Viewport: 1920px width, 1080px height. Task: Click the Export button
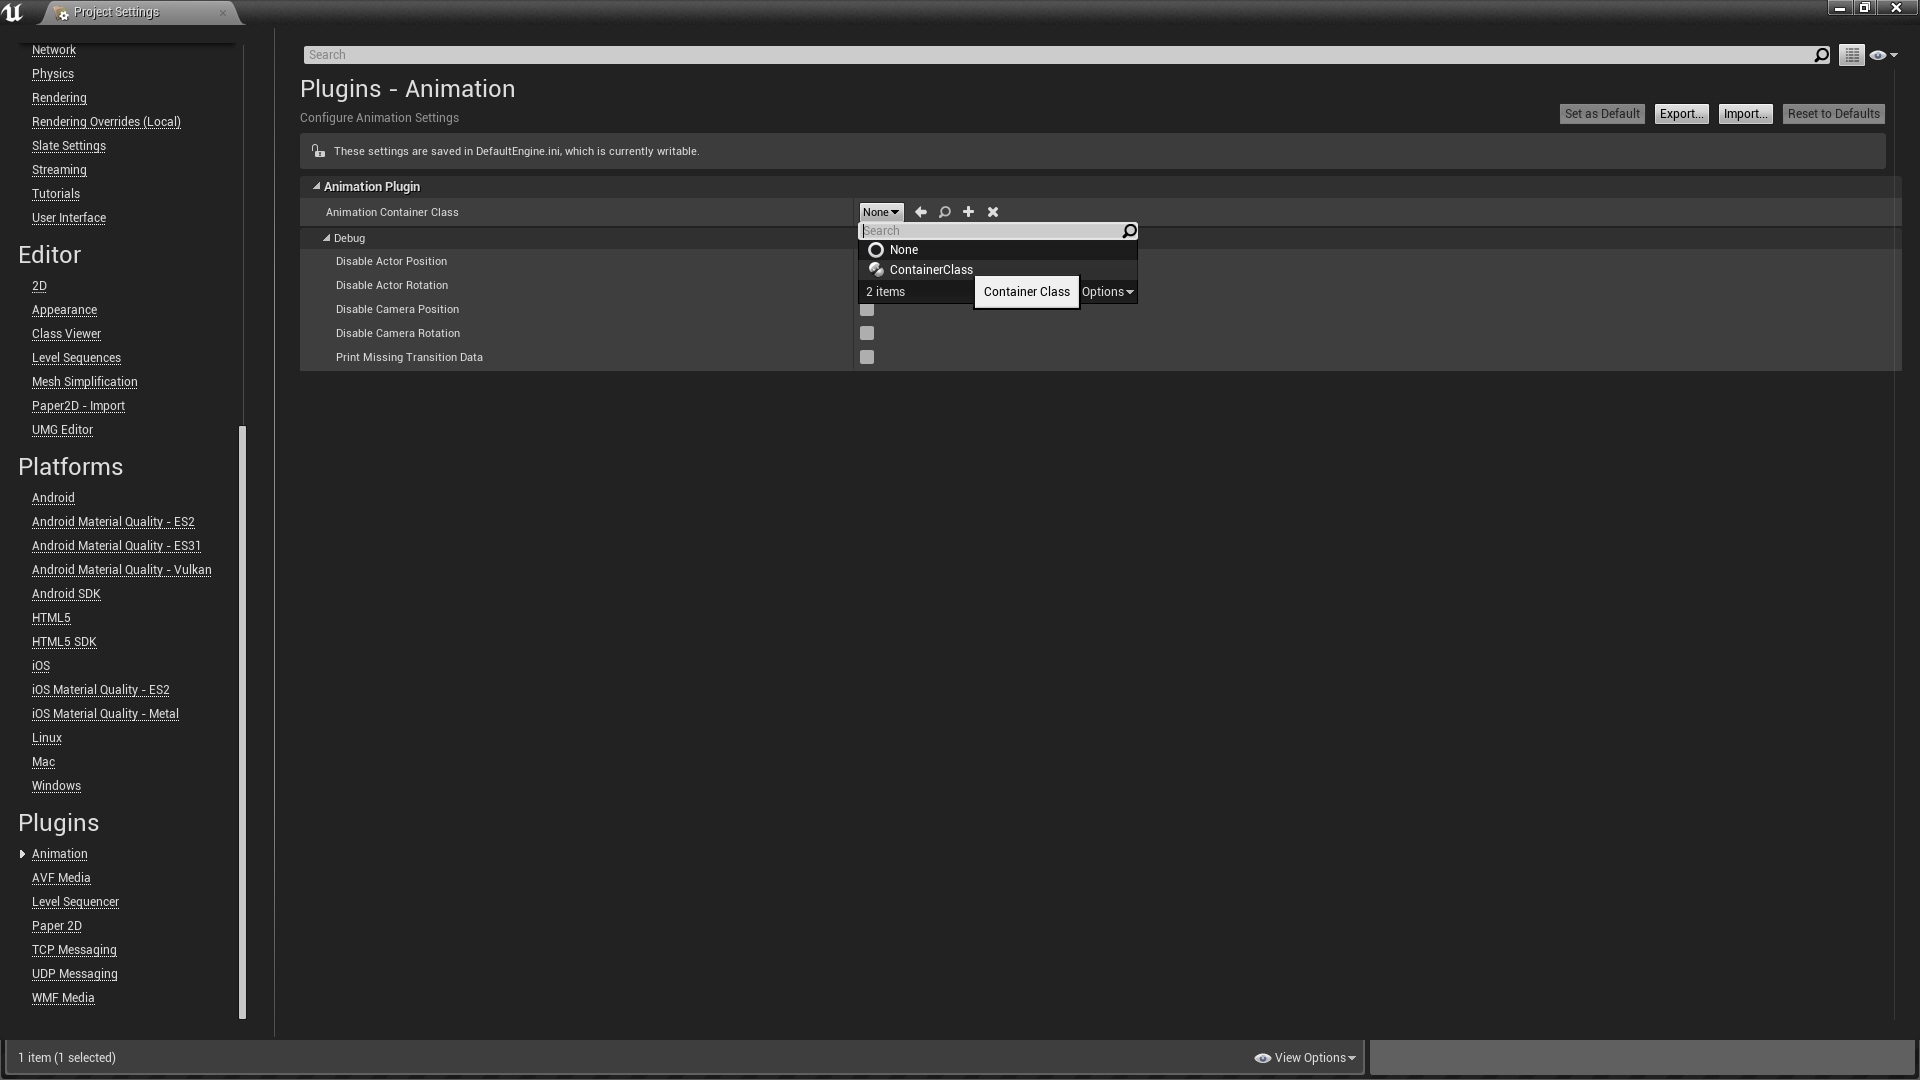point(1681,113)
